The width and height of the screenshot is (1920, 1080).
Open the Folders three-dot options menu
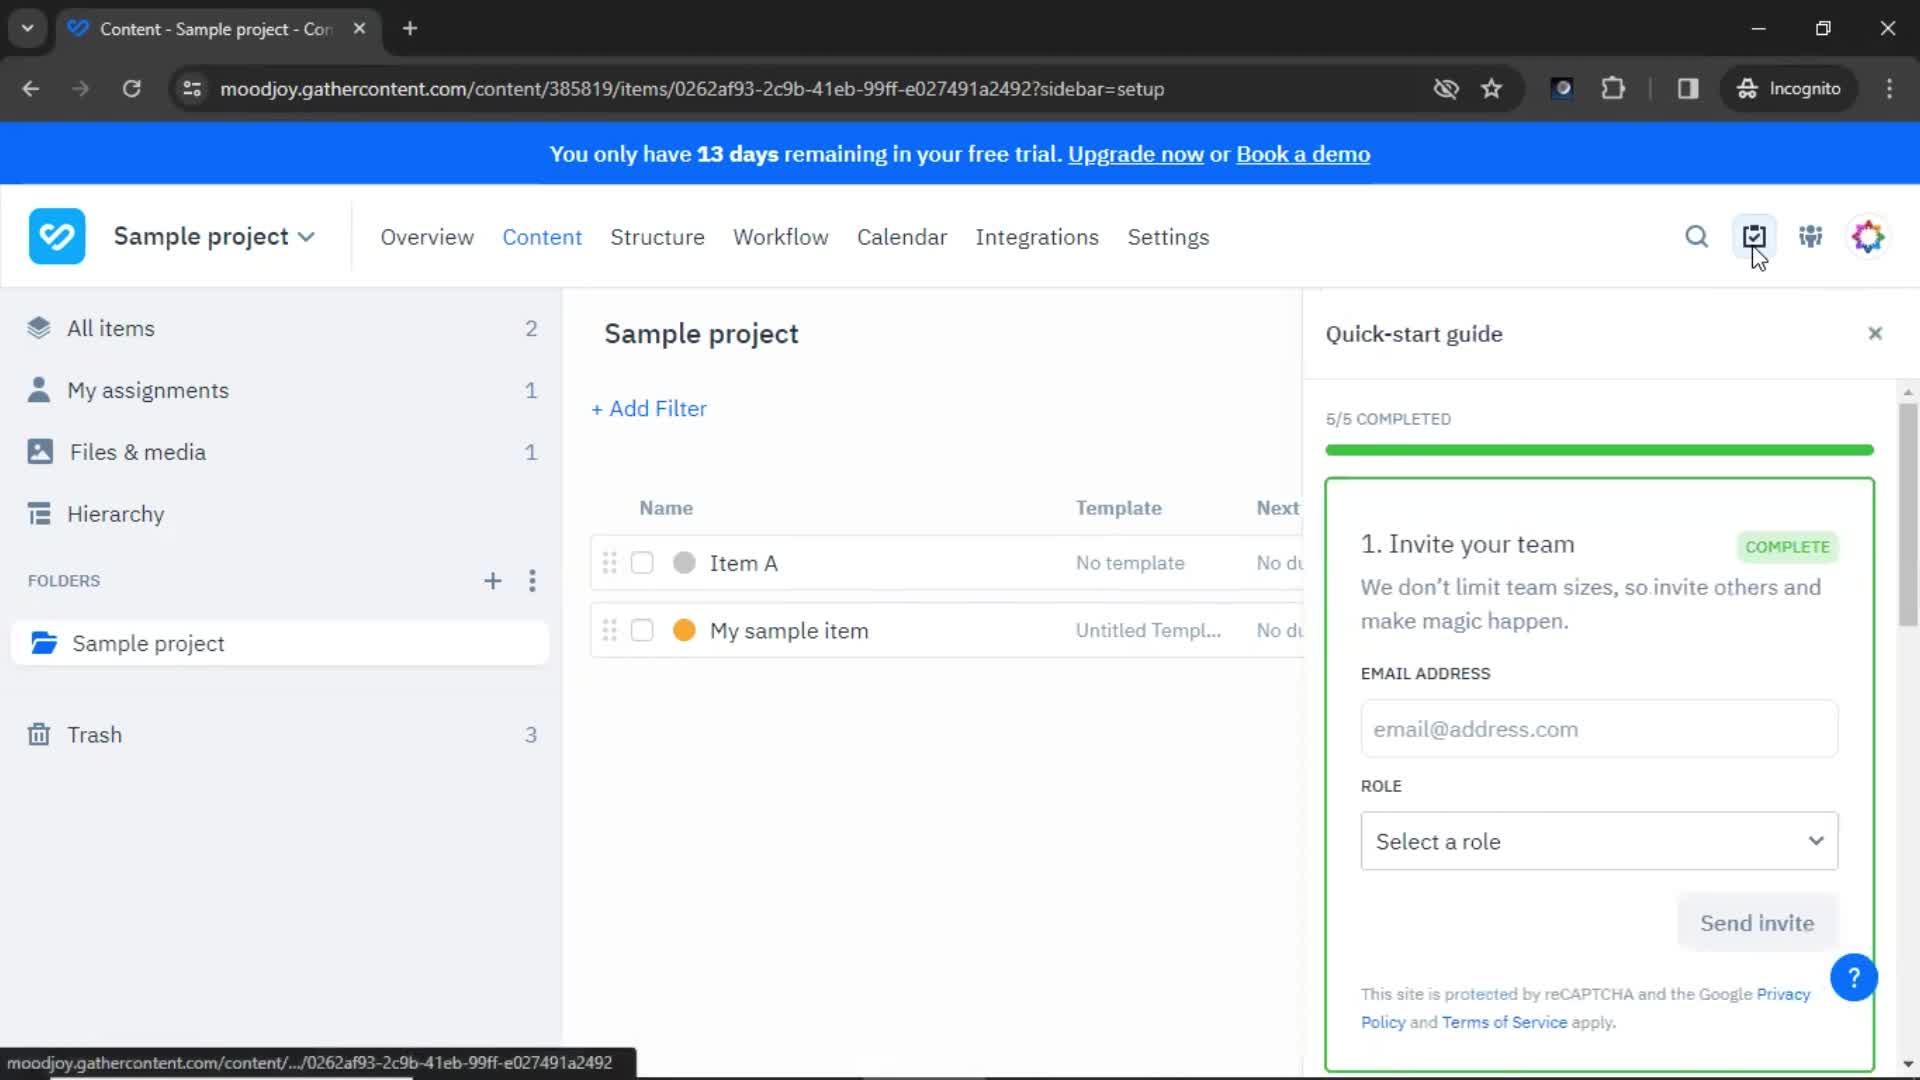click(x=532, y=581)
